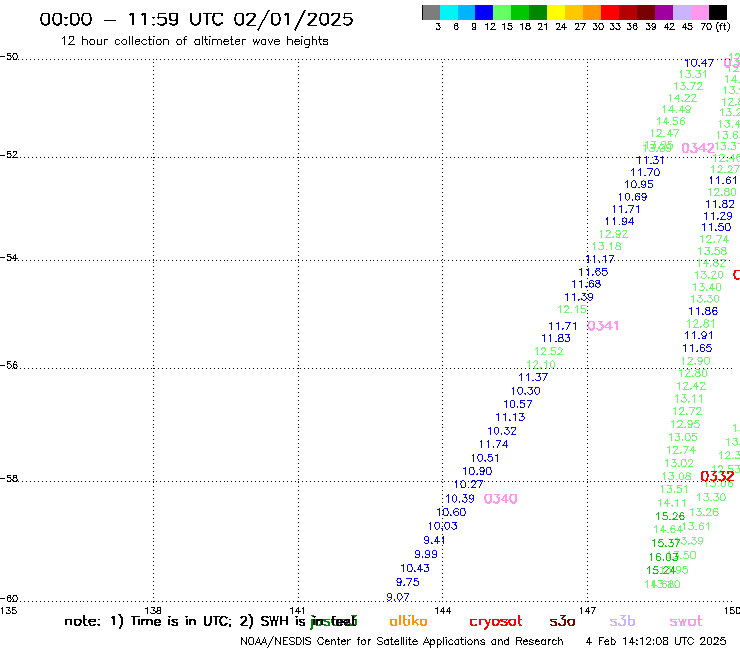Click the wave height value '11.39'

tap(579, 297)
